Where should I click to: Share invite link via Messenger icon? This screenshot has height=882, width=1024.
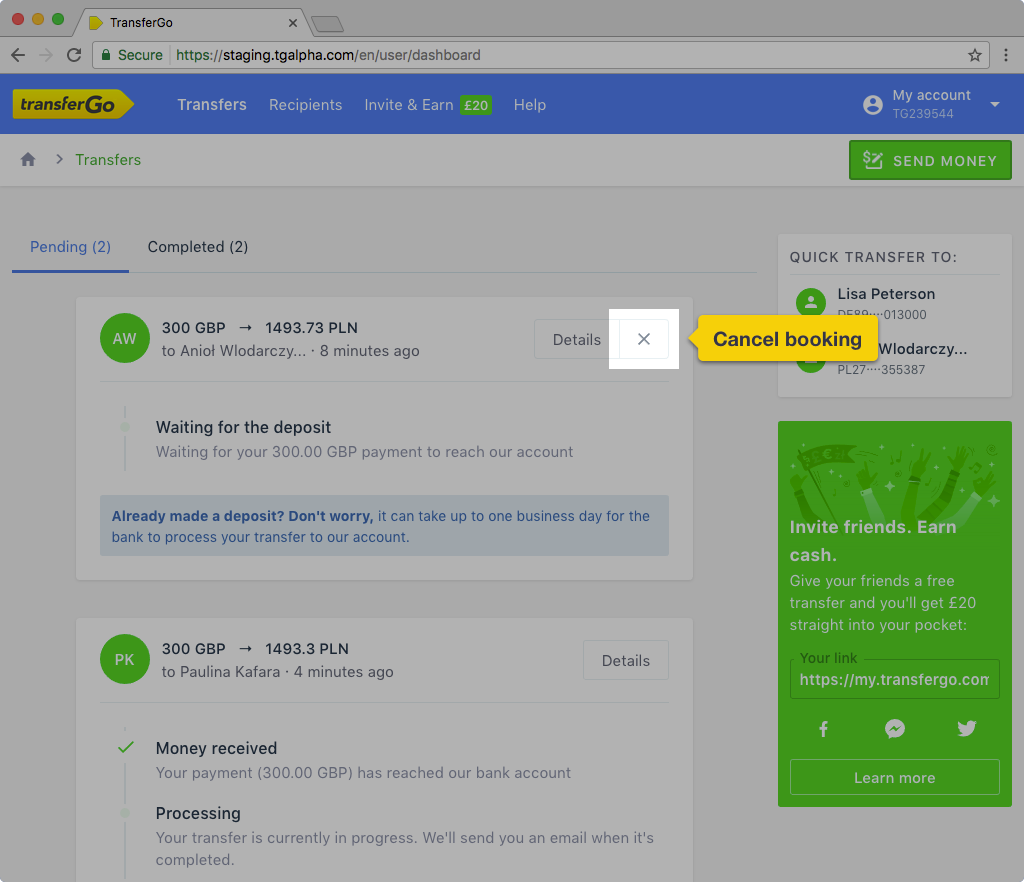[x=895, y=729]
